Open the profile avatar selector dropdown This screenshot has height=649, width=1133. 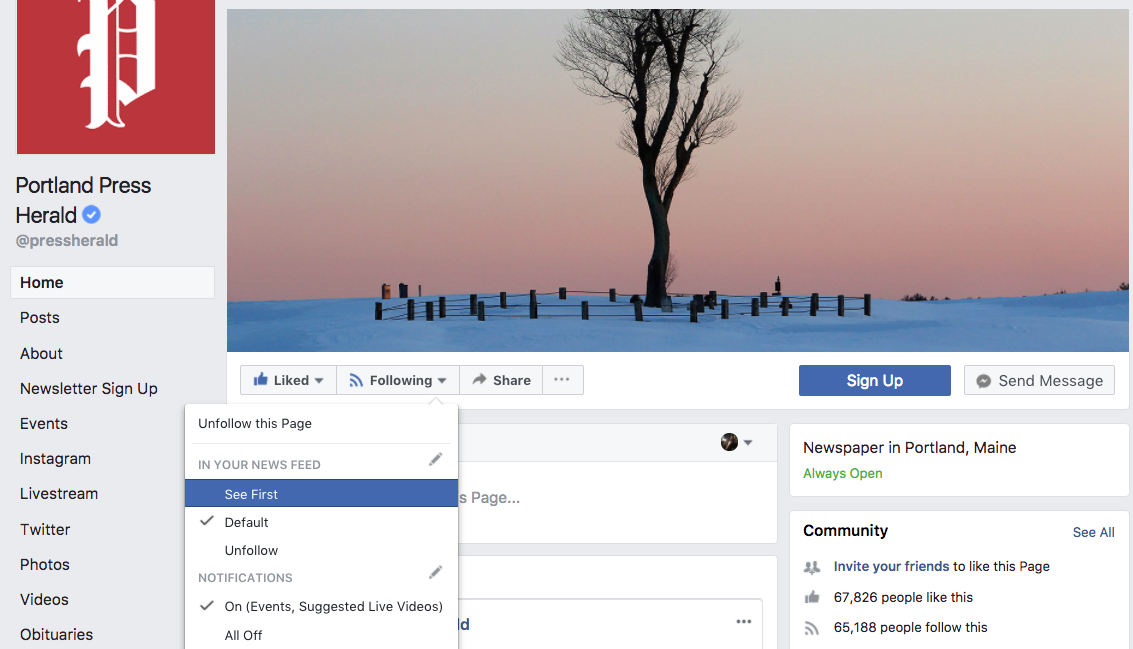[736, 442]
